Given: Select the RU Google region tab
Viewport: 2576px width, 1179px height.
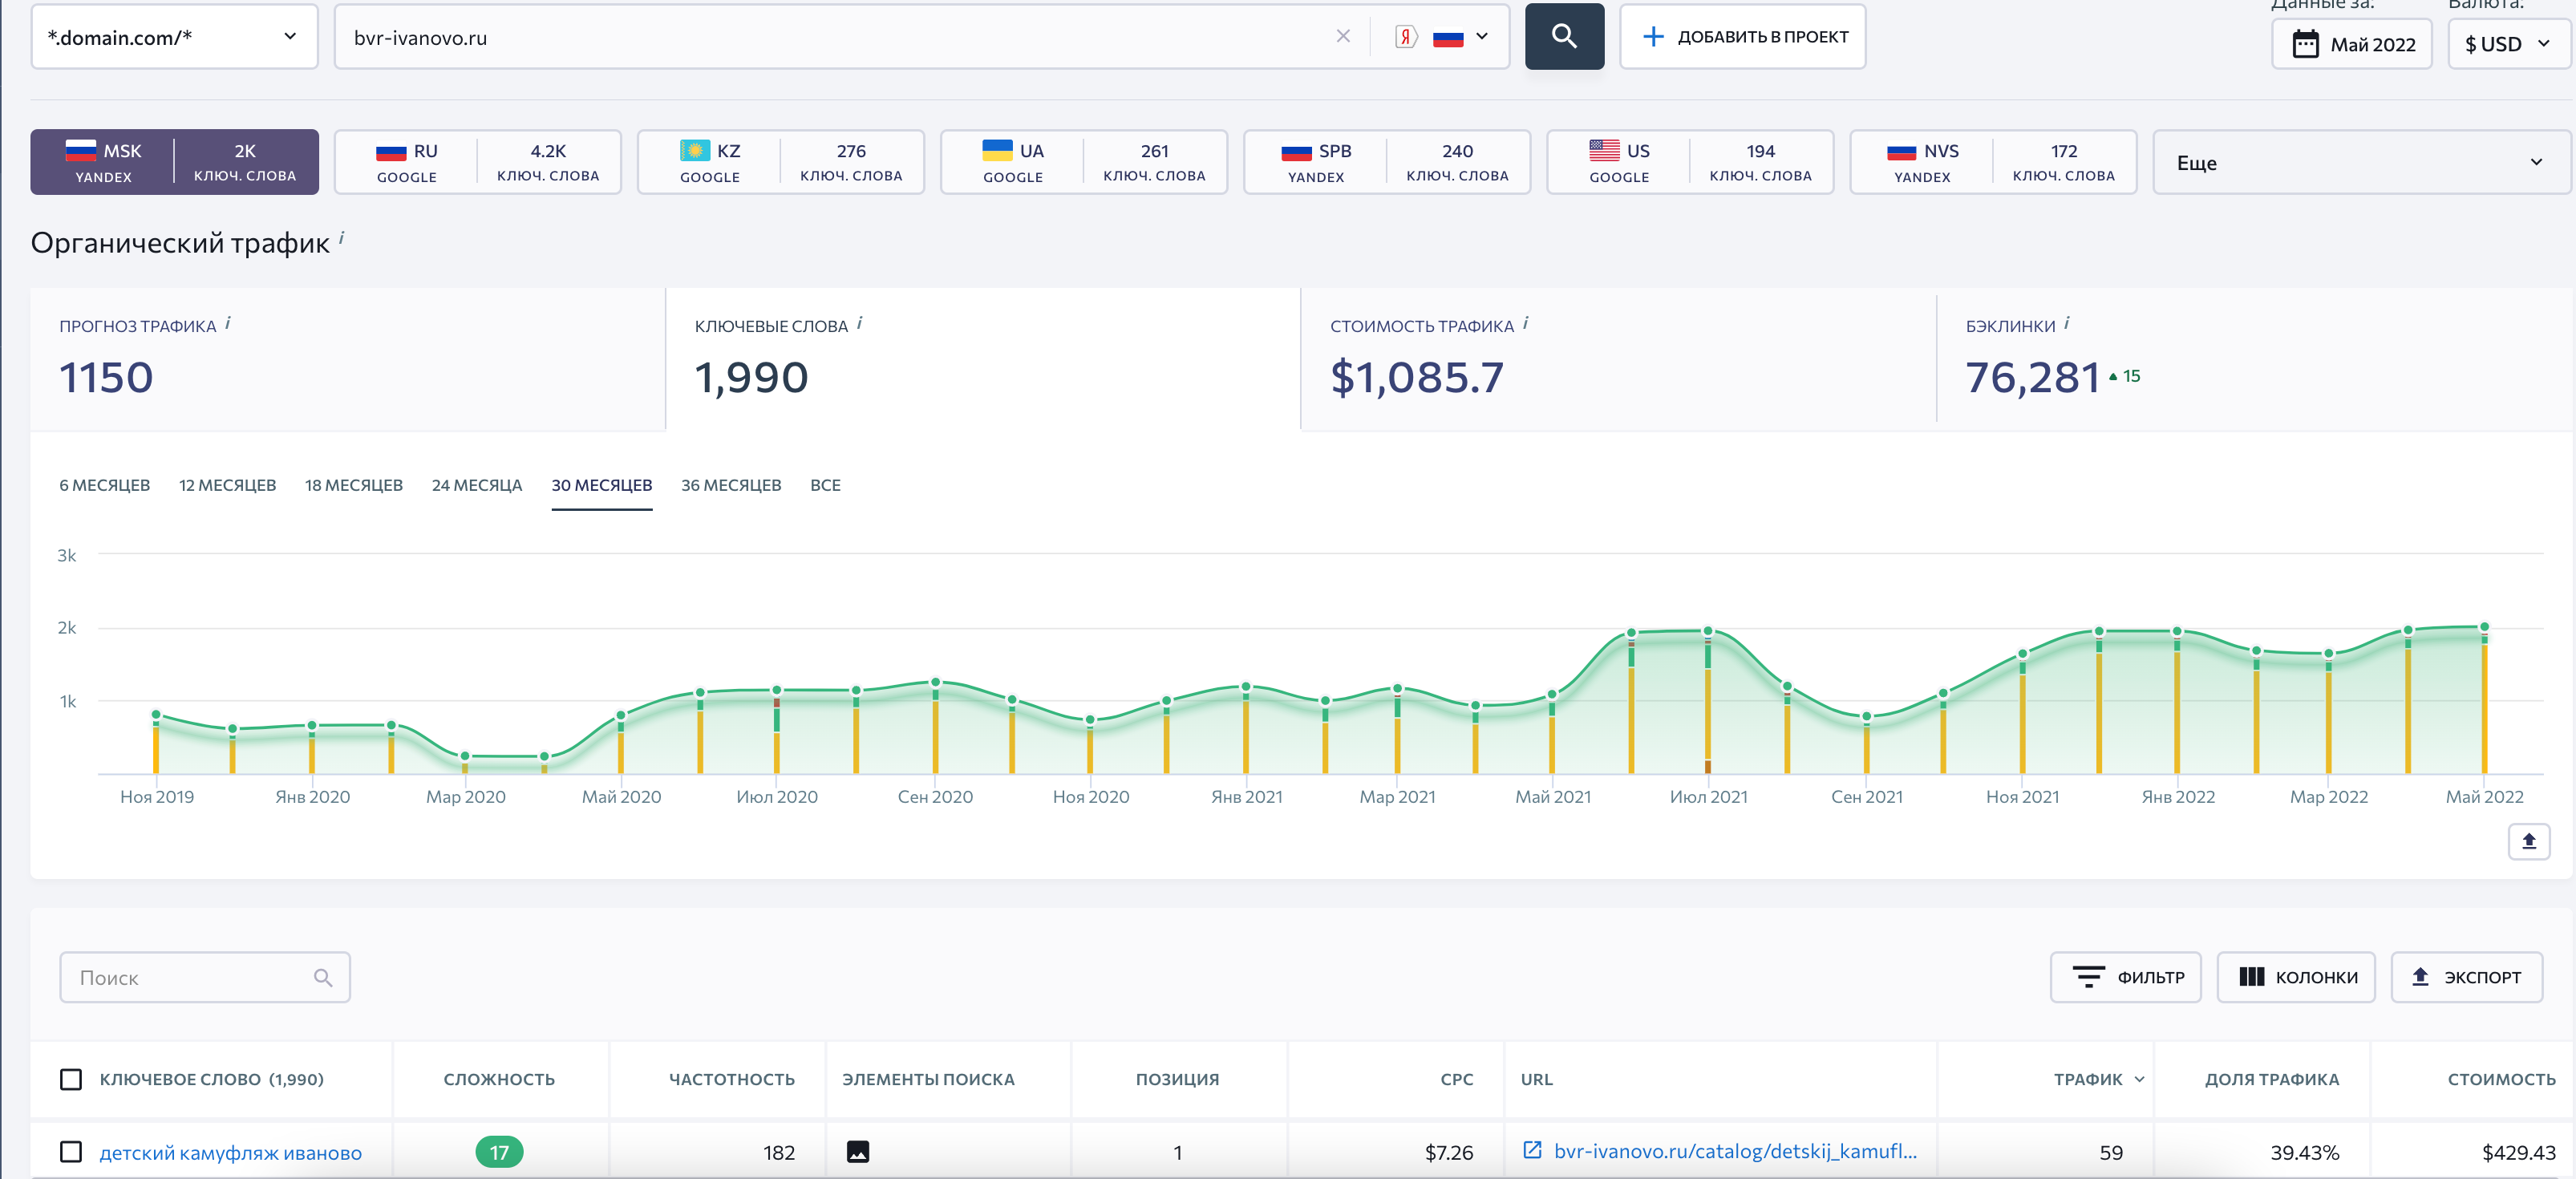Looking at the screenshot, I should coord(477,162).
